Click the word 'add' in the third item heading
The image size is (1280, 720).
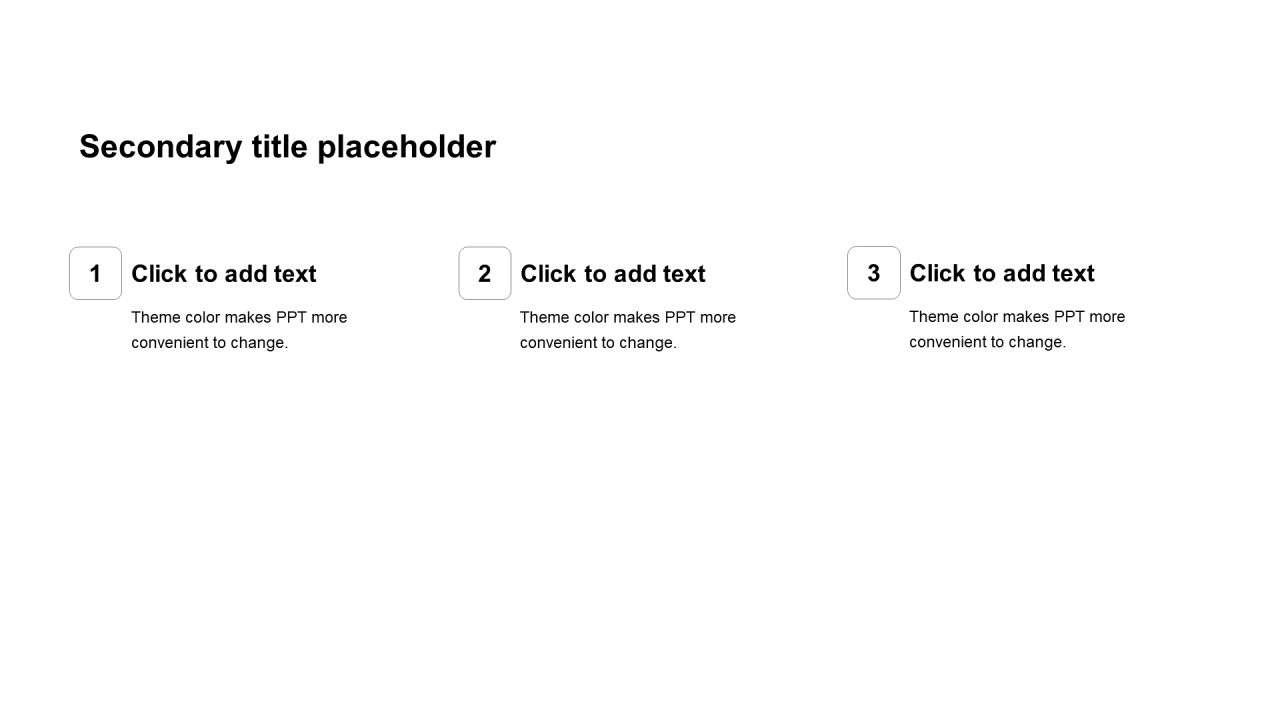pos(1024,273)
